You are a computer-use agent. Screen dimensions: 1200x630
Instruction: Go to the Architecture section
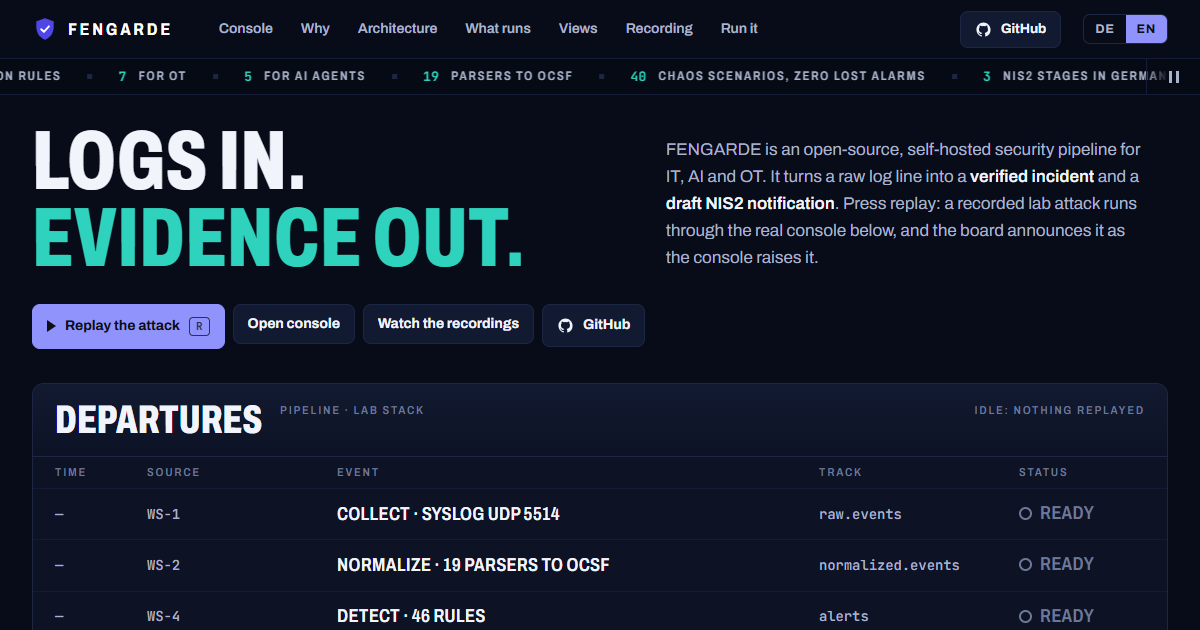click(x=397, y=29)
